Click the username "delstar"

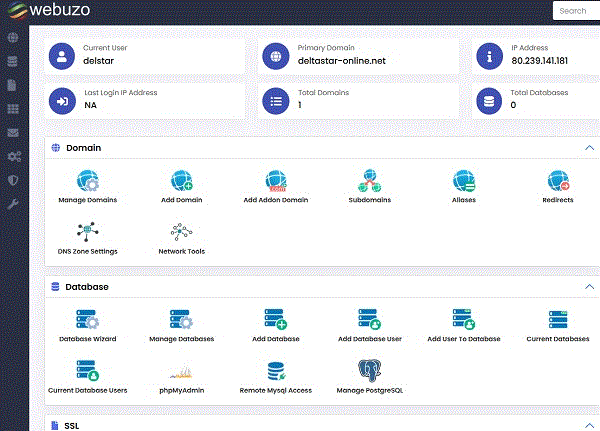click(x=98, y=61)
